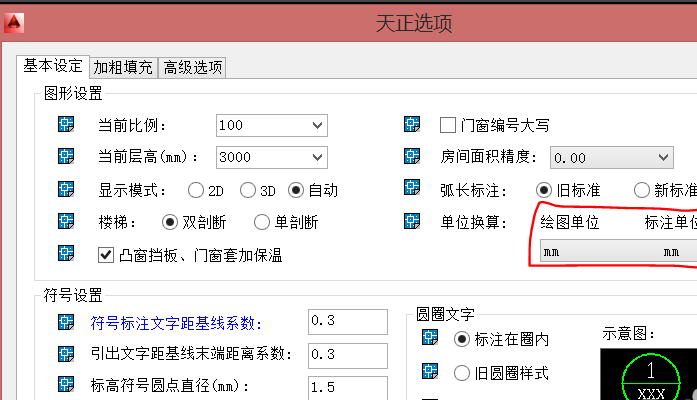Select 旧圆圈样式 radio button
697x400 pixels.
[462, 373]
